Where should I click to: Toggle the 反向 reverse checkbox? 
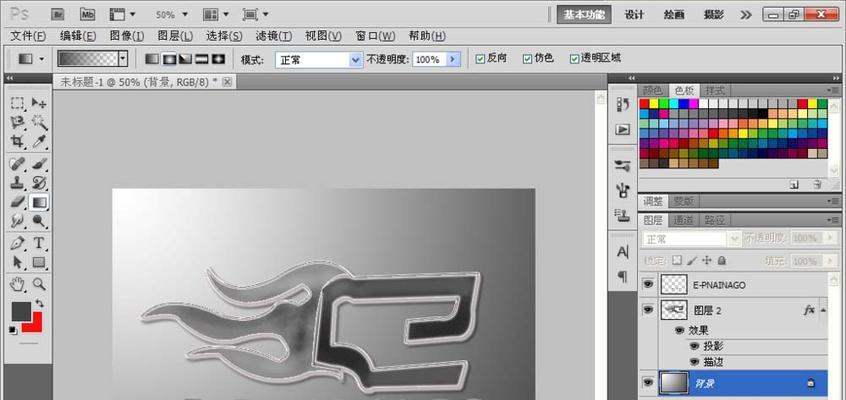[x=480, y=59]
